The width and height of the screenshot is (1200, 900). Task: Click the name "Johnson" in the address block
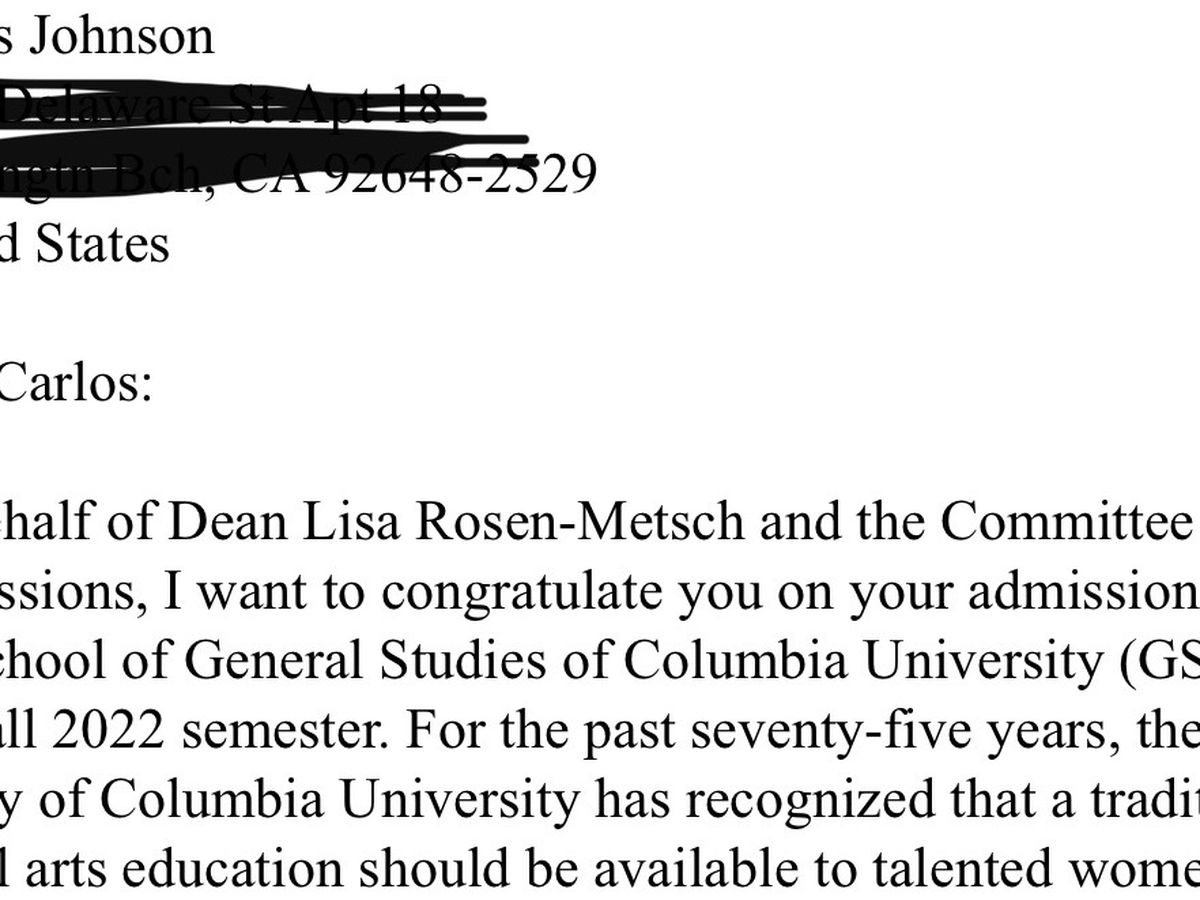(x=122, y=36)
